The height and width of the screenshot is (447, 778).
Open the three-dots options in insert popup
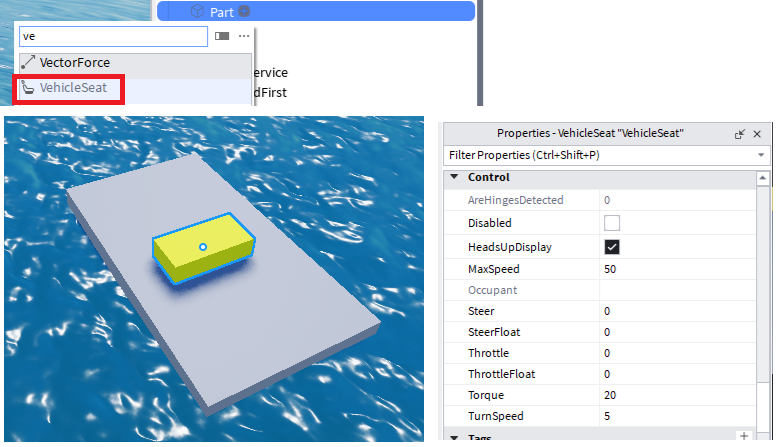pyautogui.click(x=243, y=36)
